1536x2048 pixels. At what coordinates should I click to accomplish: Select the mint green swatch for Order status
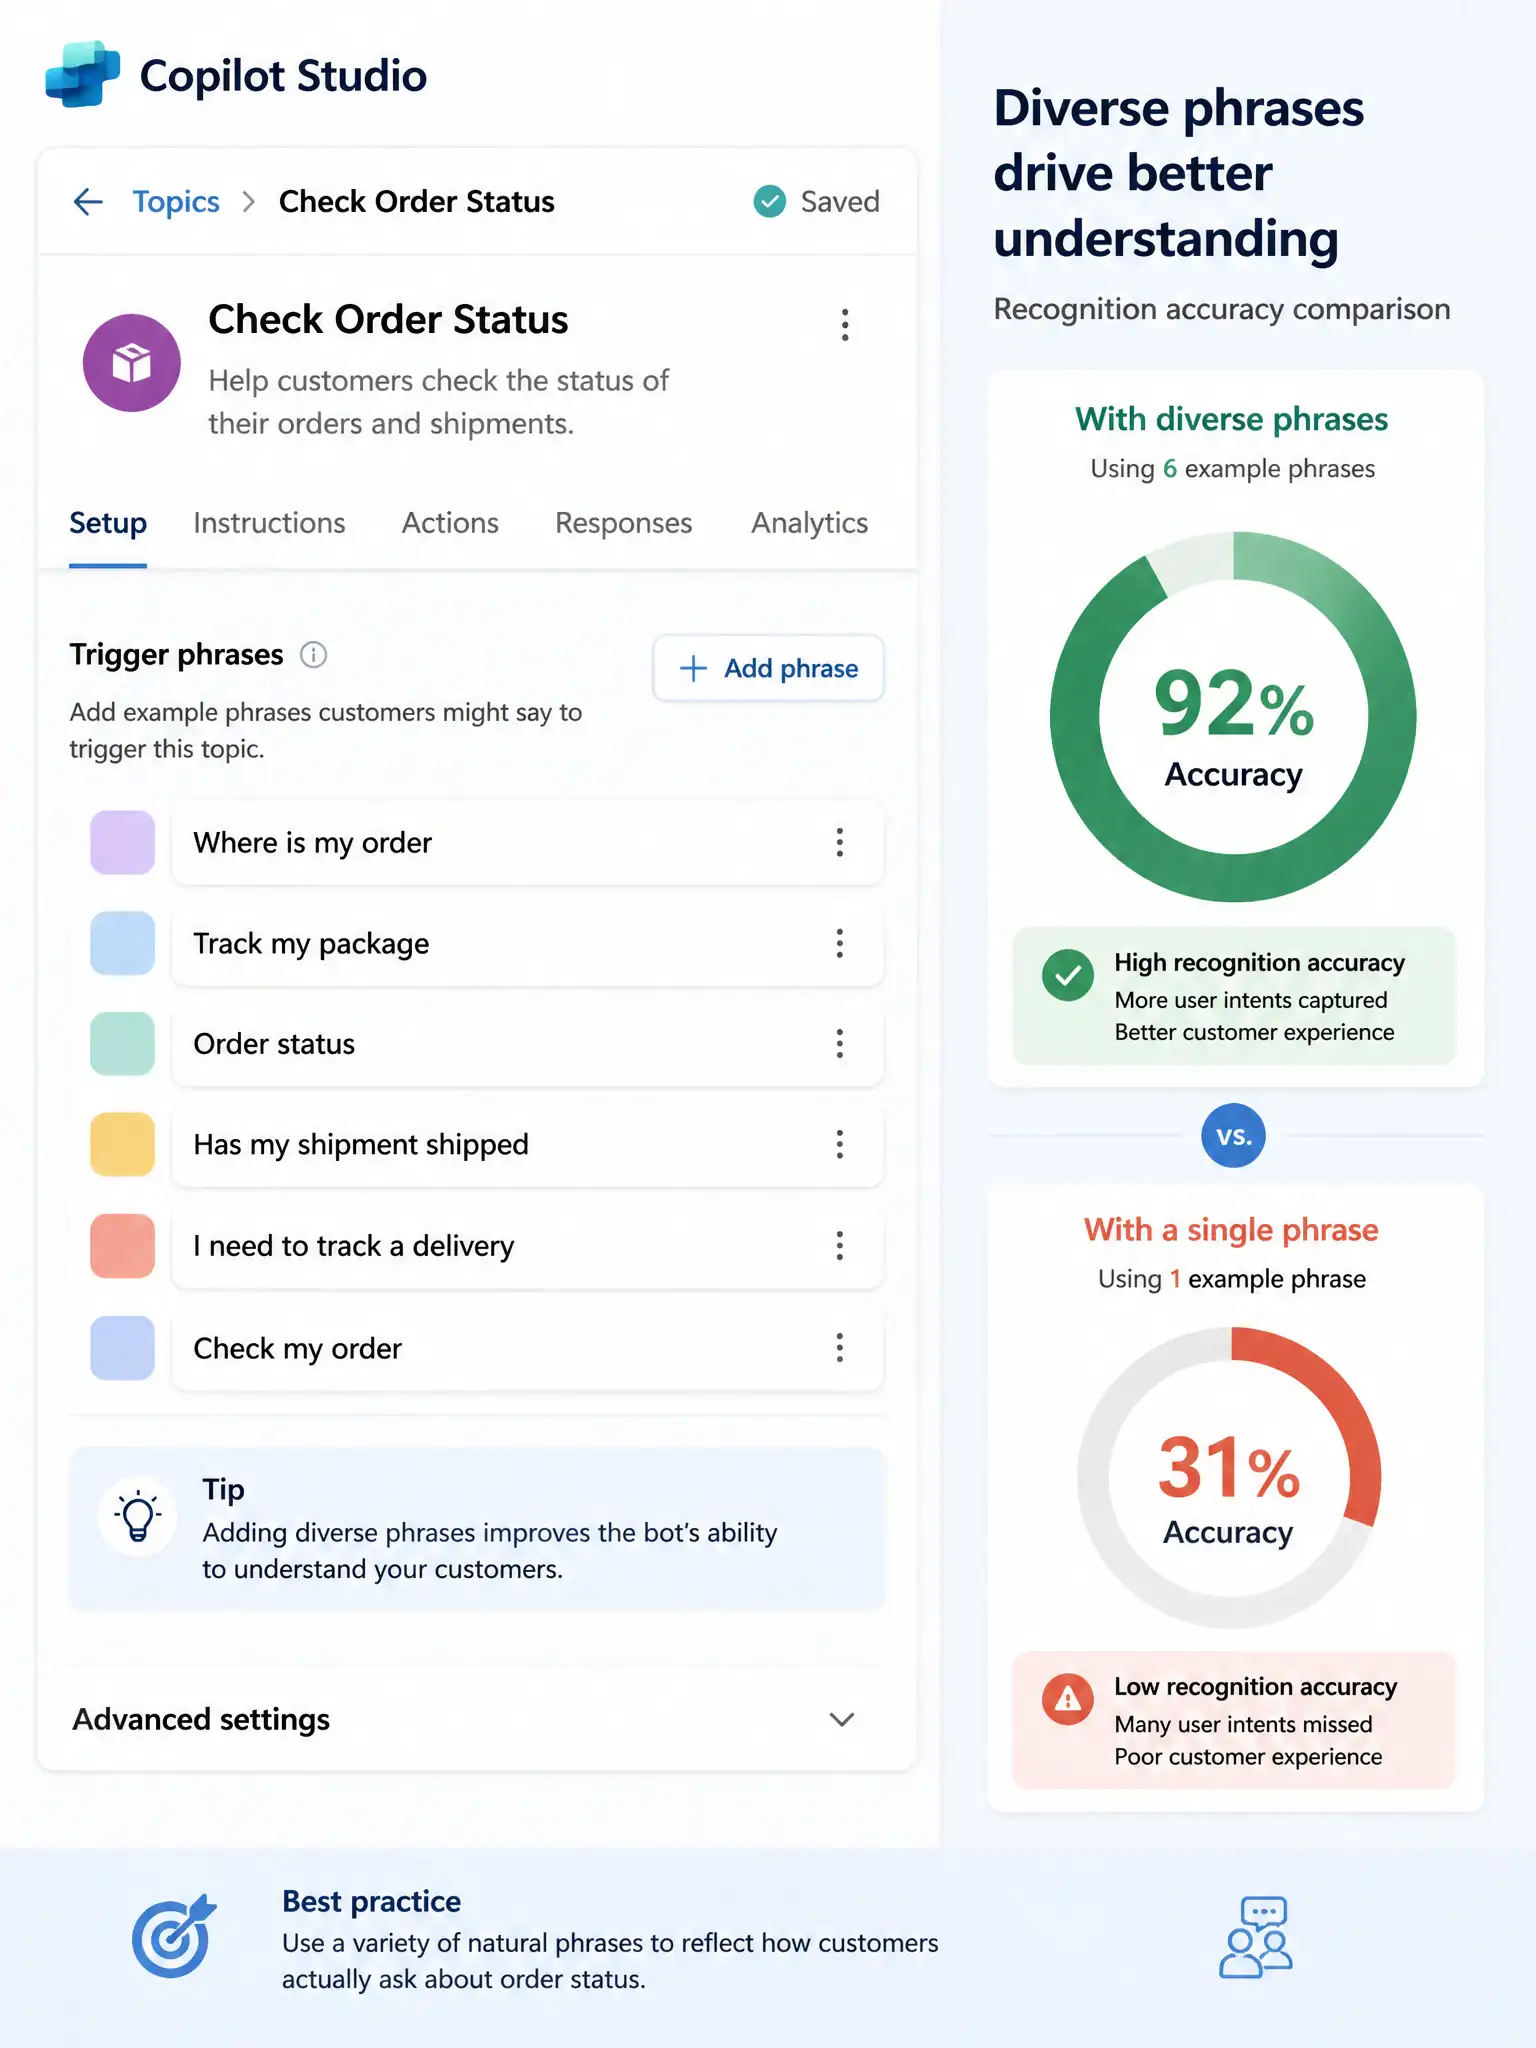(x=122, y=1044)
